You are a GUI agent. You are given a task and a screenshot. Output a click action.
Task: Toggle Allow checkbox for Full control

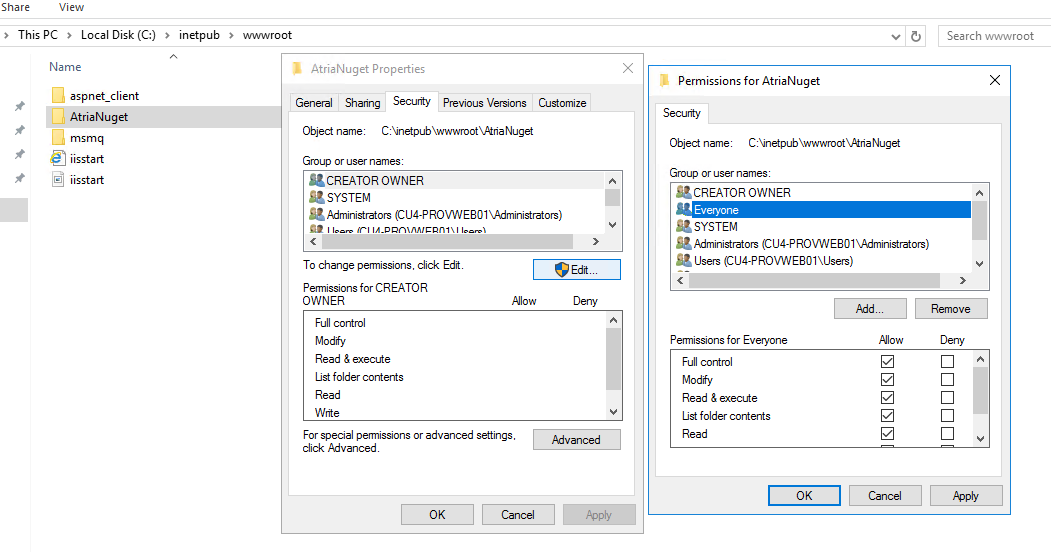(887, 362)
